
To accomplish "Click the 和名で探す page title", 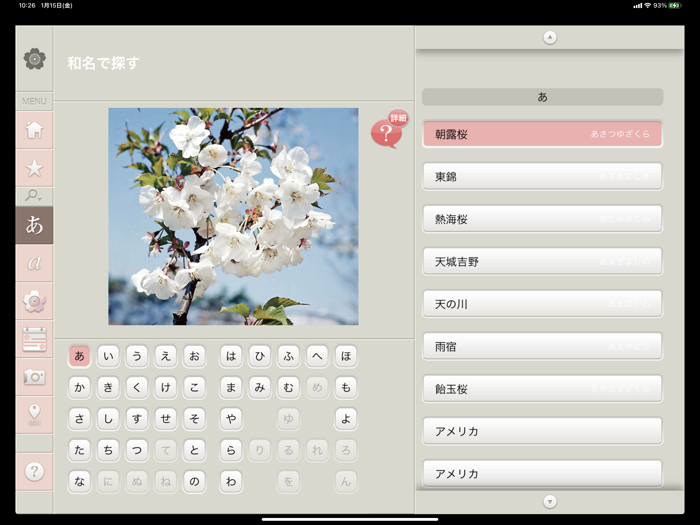I will 103,63.
